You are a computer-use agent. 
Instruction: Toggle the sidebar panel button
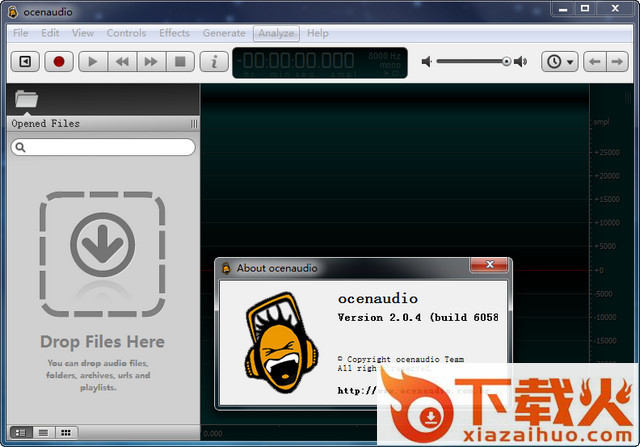[x=25, y=62]
